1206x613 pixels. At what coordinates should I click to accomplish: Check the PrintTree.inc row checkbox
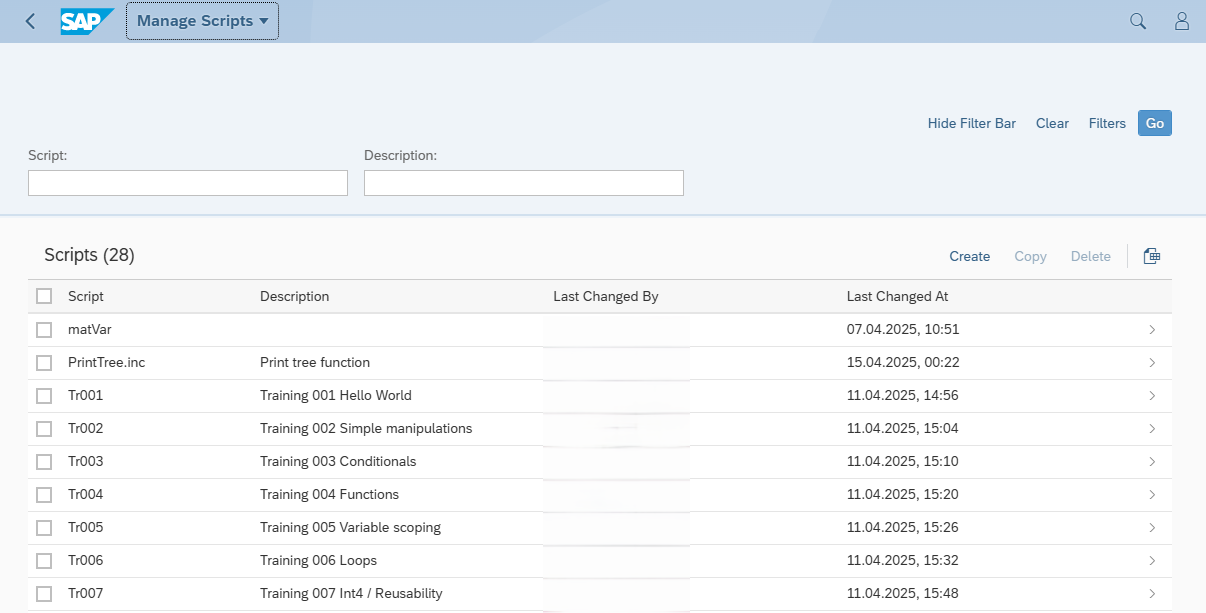(x=44, y=363)
